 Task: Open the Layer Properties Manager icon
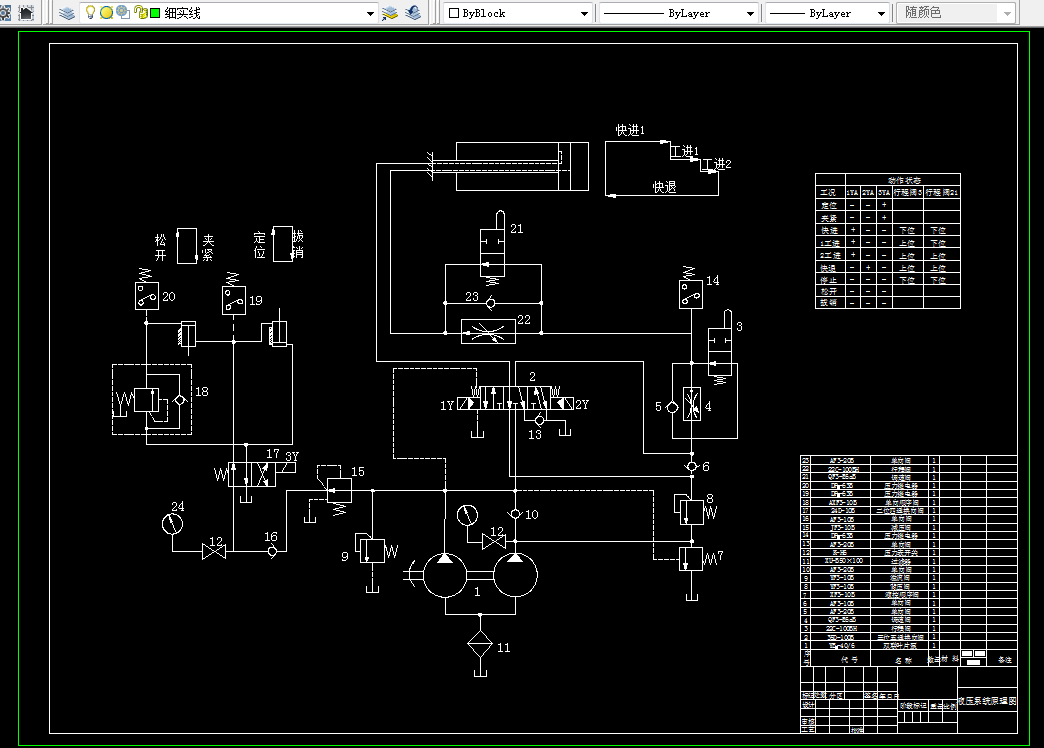67,13
